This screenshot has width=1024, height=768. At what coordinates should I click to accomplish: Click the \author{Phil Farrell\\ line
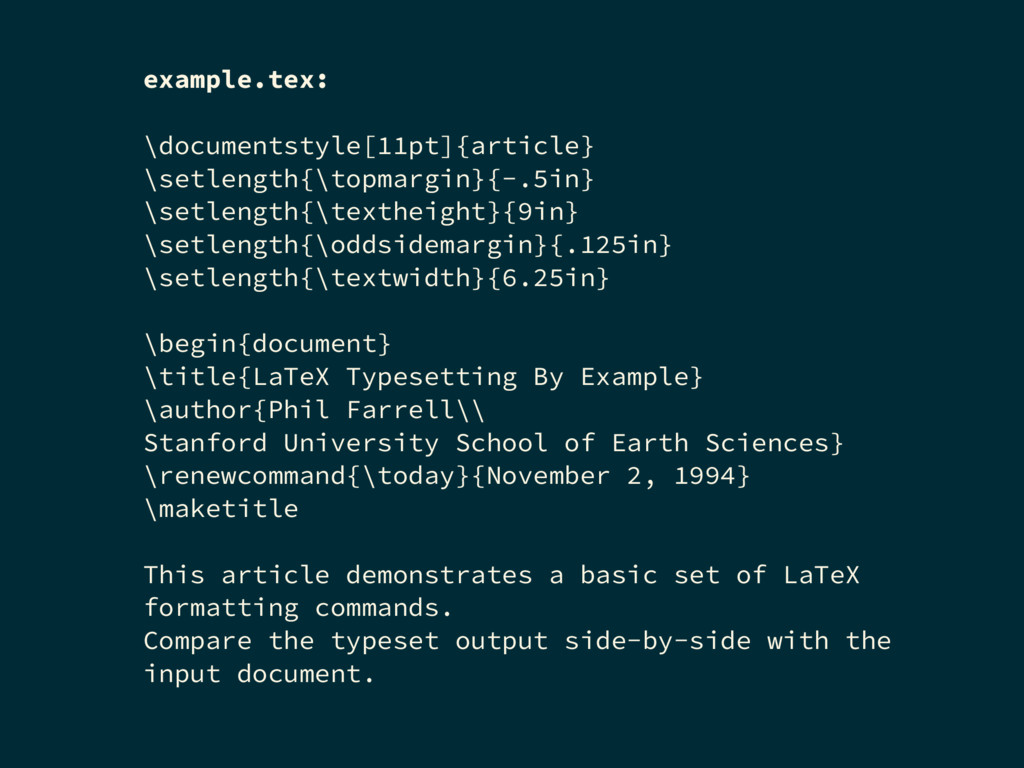click(x=315, y=410)
